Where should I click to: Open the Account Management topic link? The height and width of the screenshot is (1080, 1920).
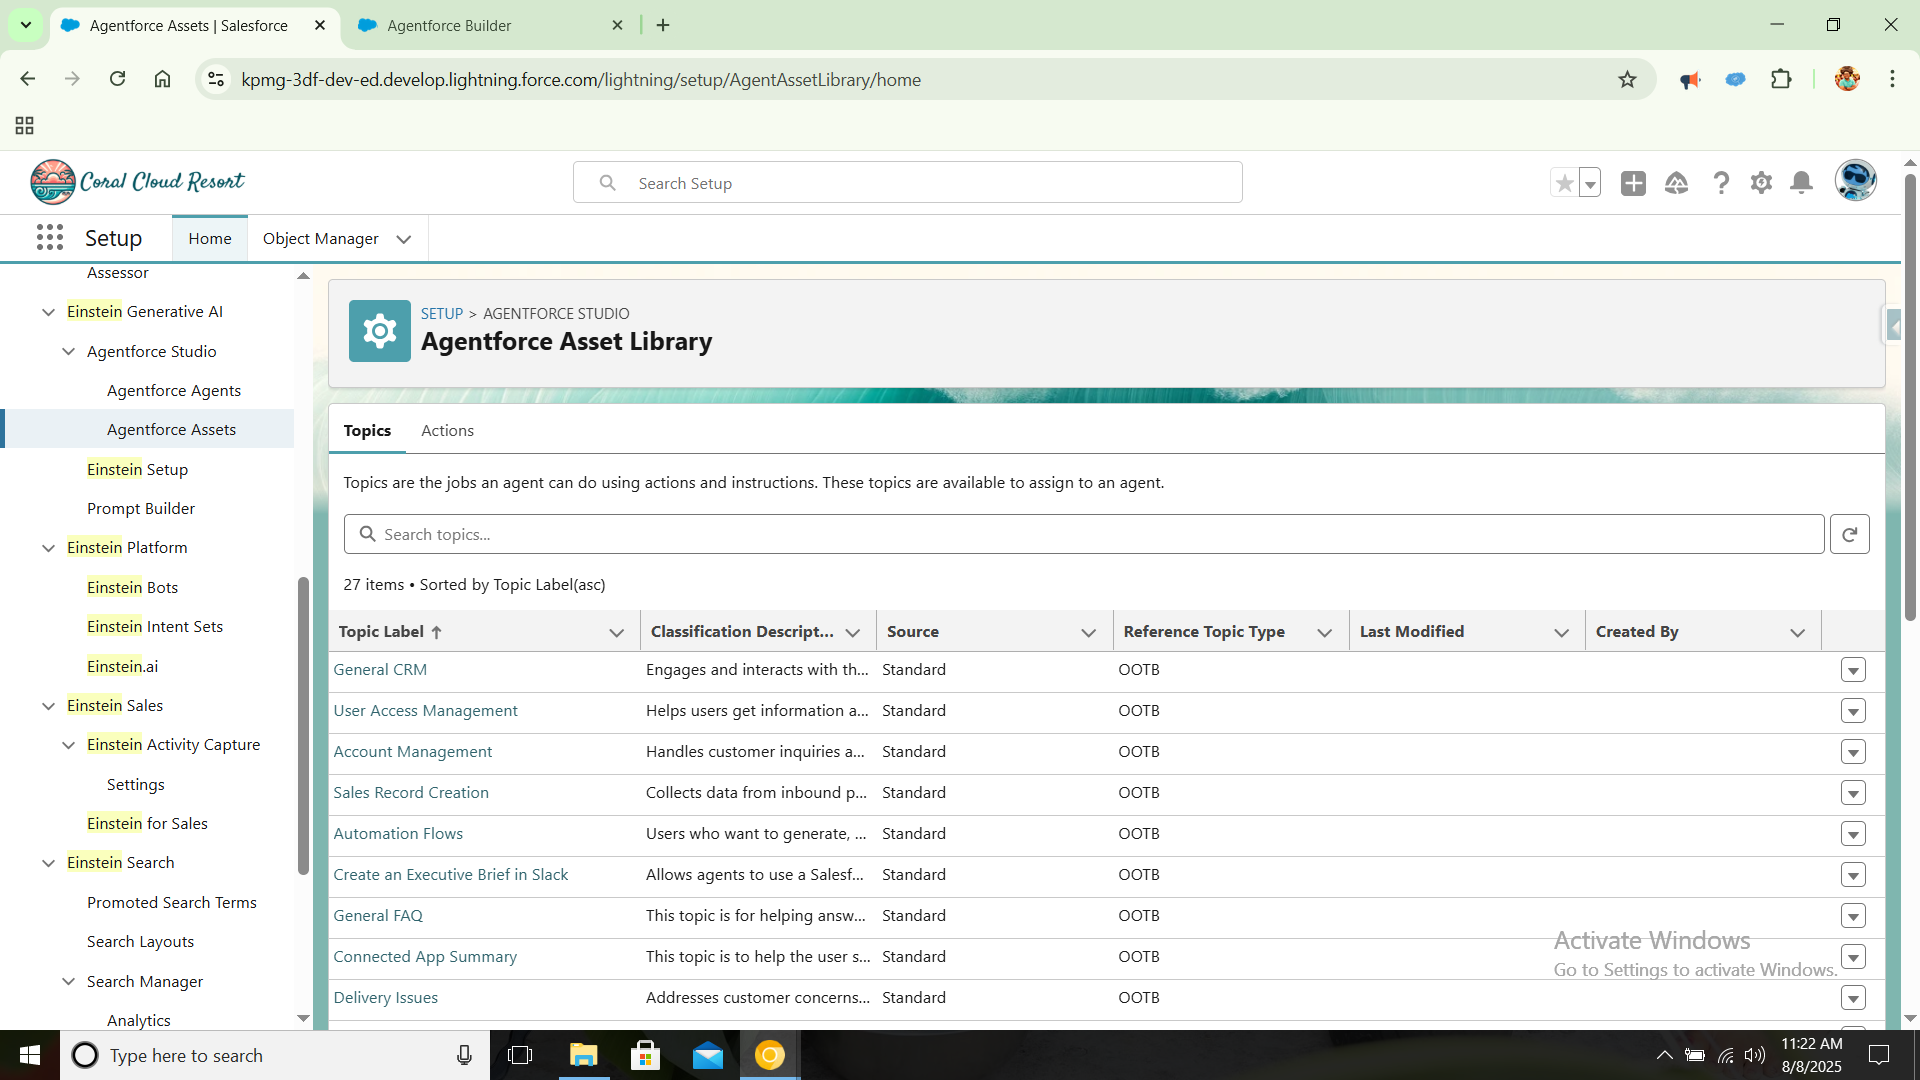click(412, 752)
